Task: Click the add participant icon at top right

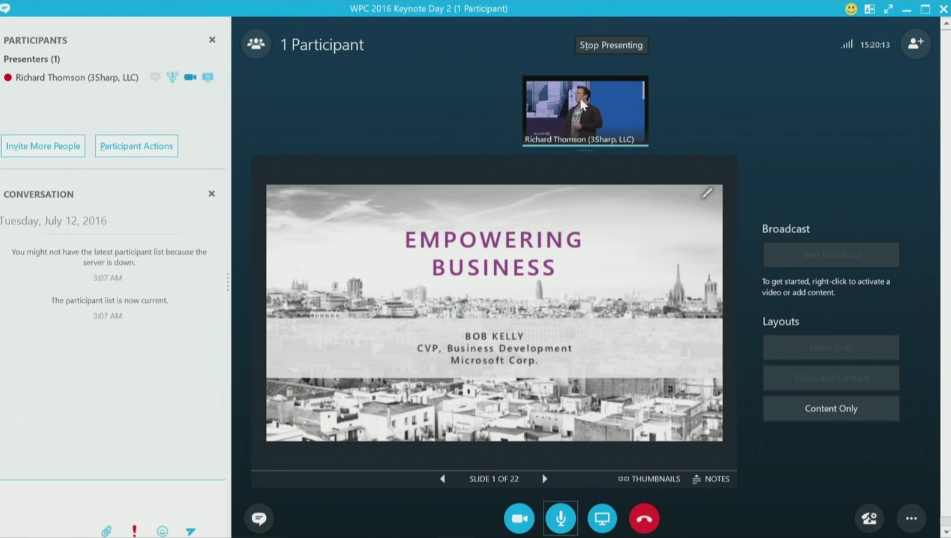Action: (914, 44)
